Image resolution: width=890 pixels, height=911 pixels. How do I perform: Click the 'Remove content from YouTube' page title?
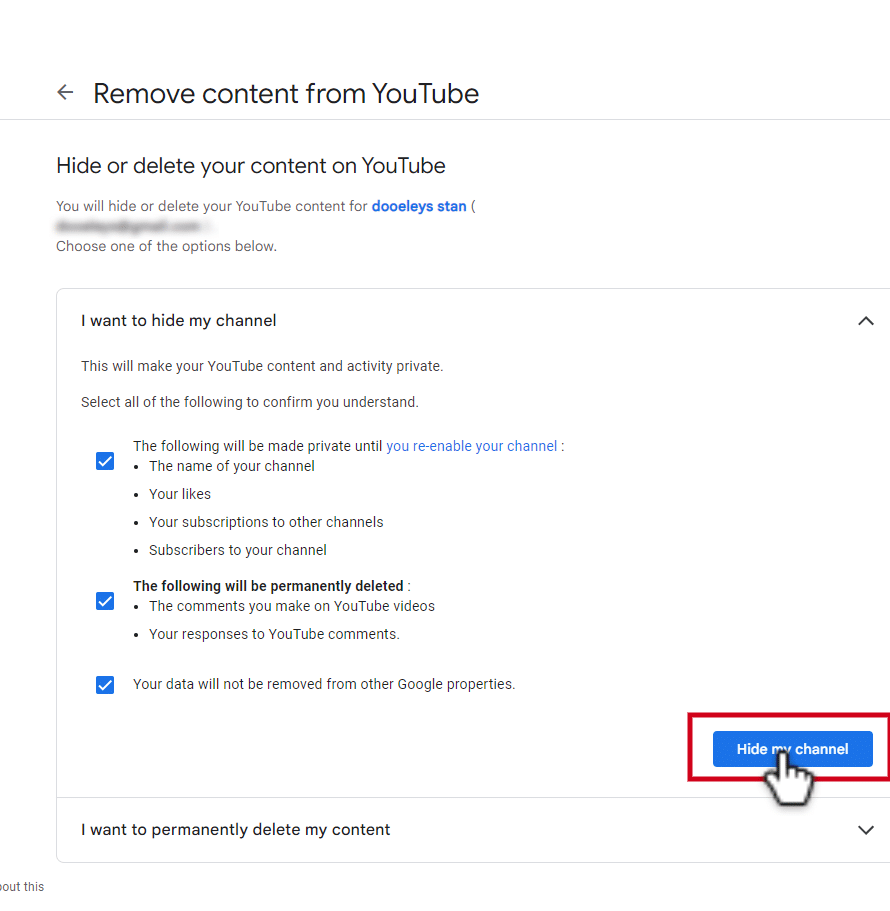[x=286, y=94]
